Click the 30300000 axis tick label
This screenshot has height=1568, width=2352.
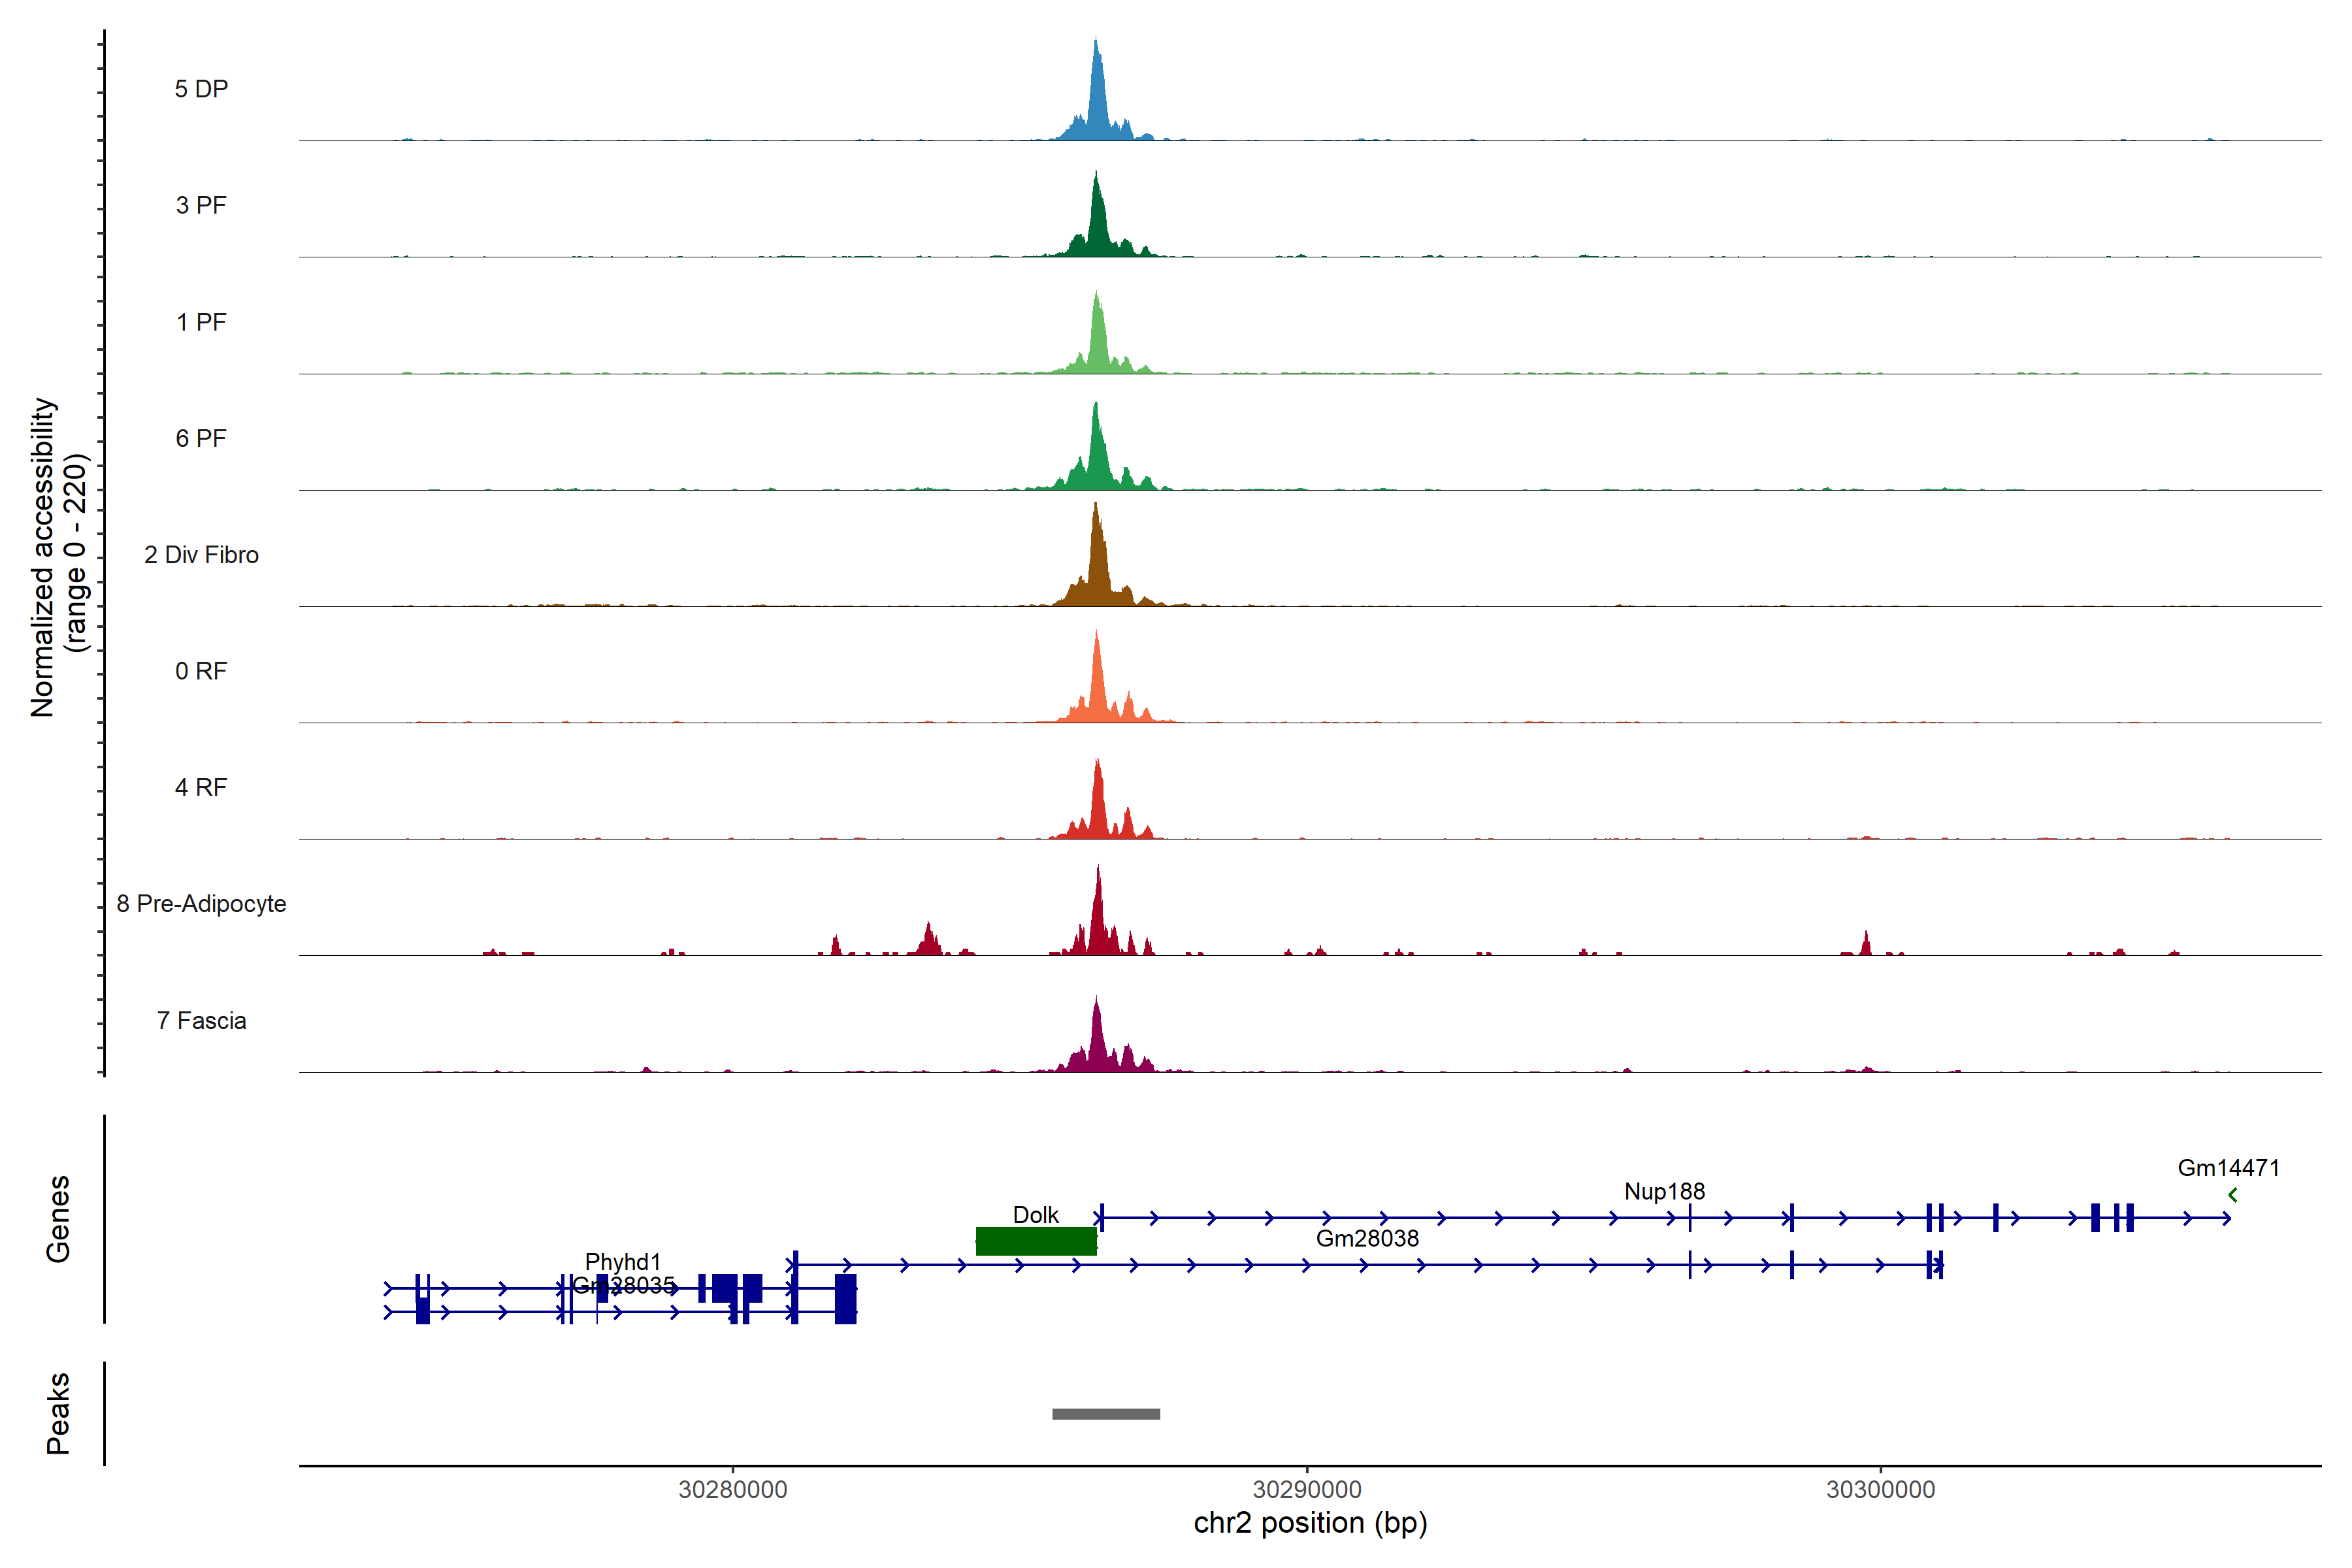1880,1490
